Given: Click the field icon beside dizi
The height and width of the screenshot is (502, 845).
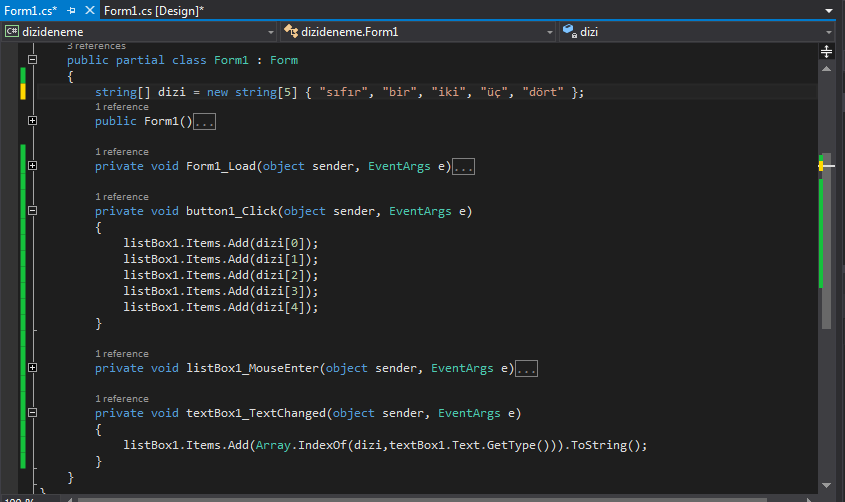Looking at the screenshot, I should 570,32.
